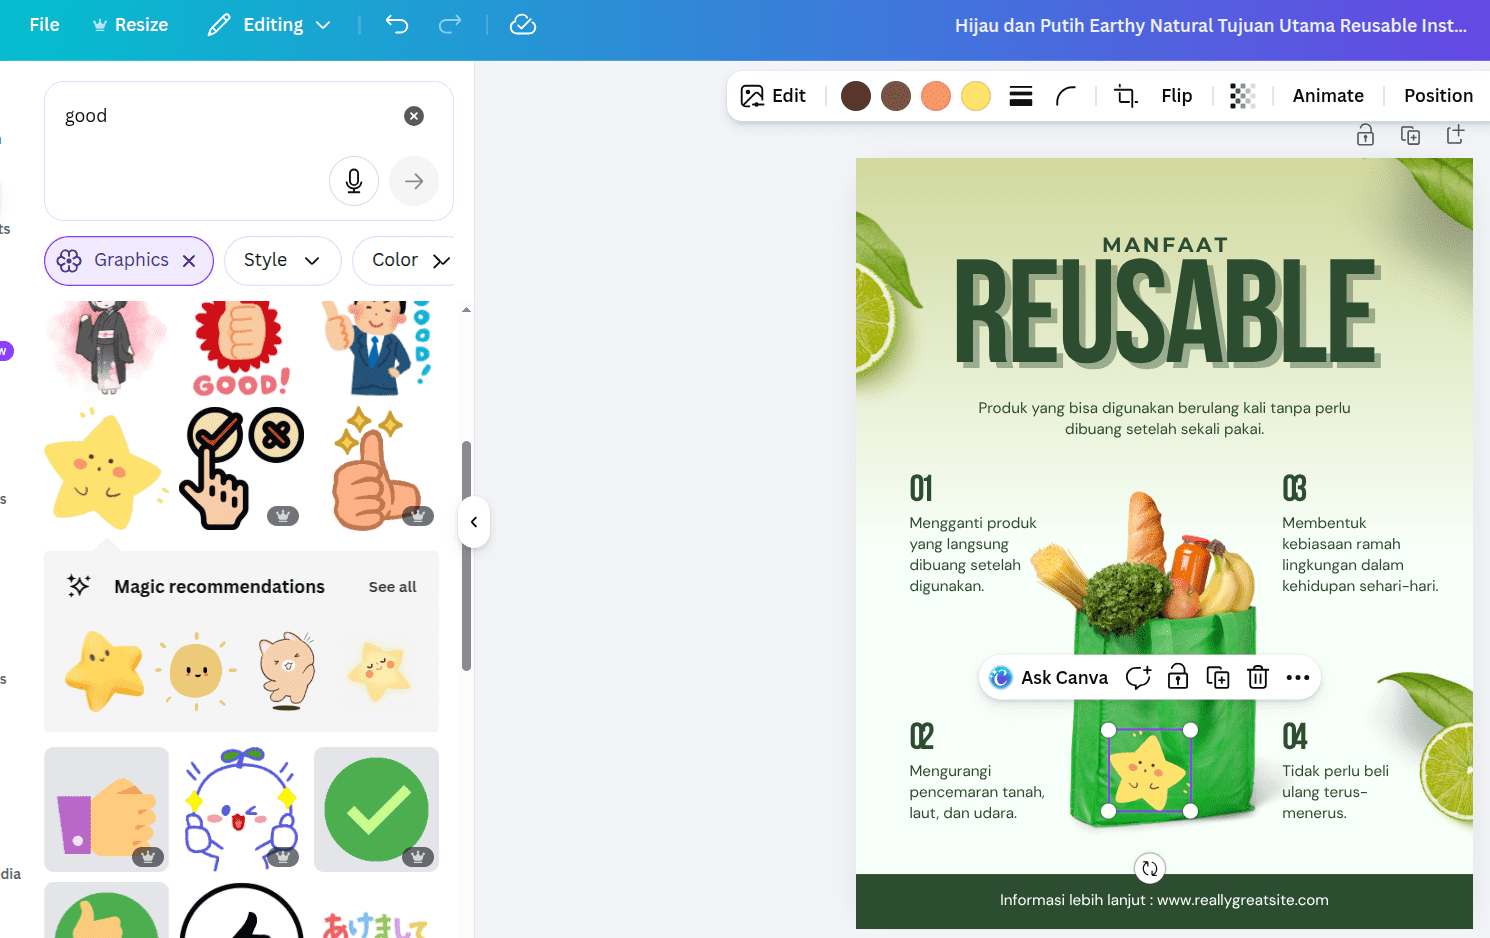The height and width of the screenshot is (938, 1490).
Task: Click the rotate handle below the star sticker
Action: (1149, 868)
